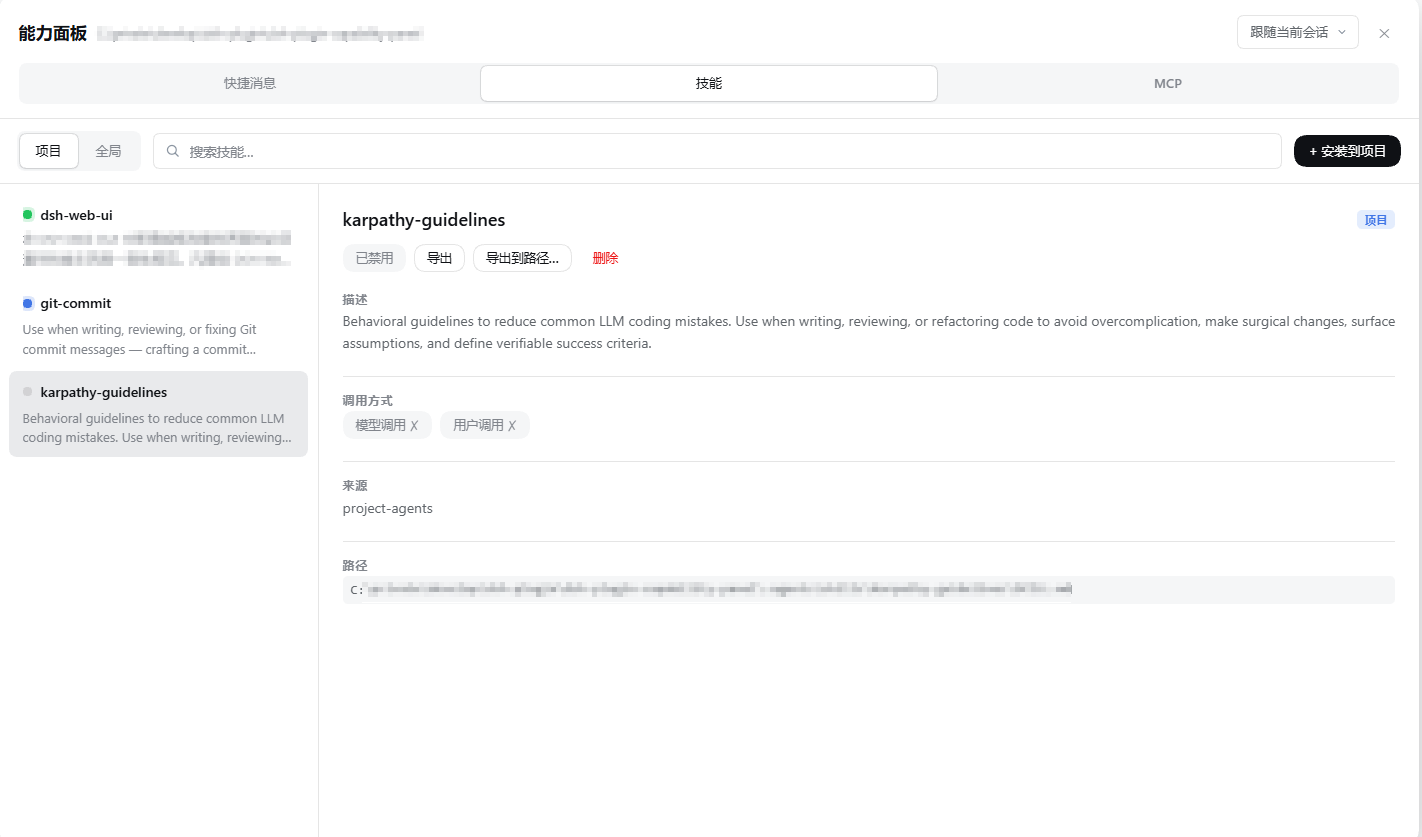Click the red 删除 link

click(605, 258)
